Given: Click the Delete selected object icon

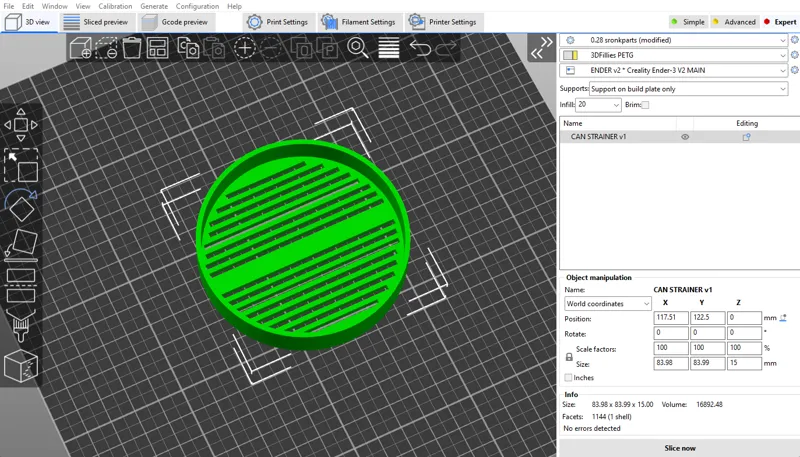Looking at the screenshot, I should coord(106,48).
